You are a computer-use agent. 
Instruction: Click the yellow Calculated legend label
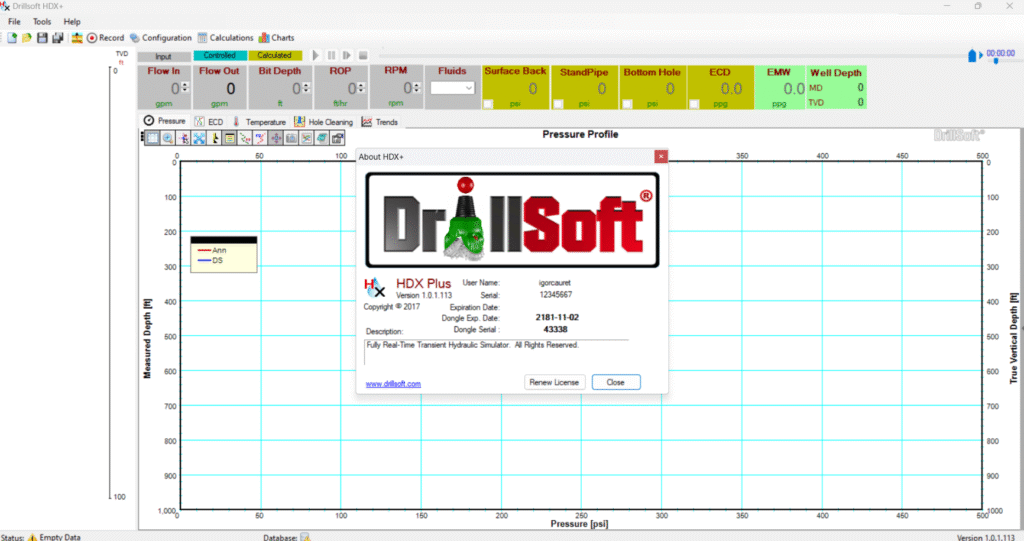click(275, 56)
